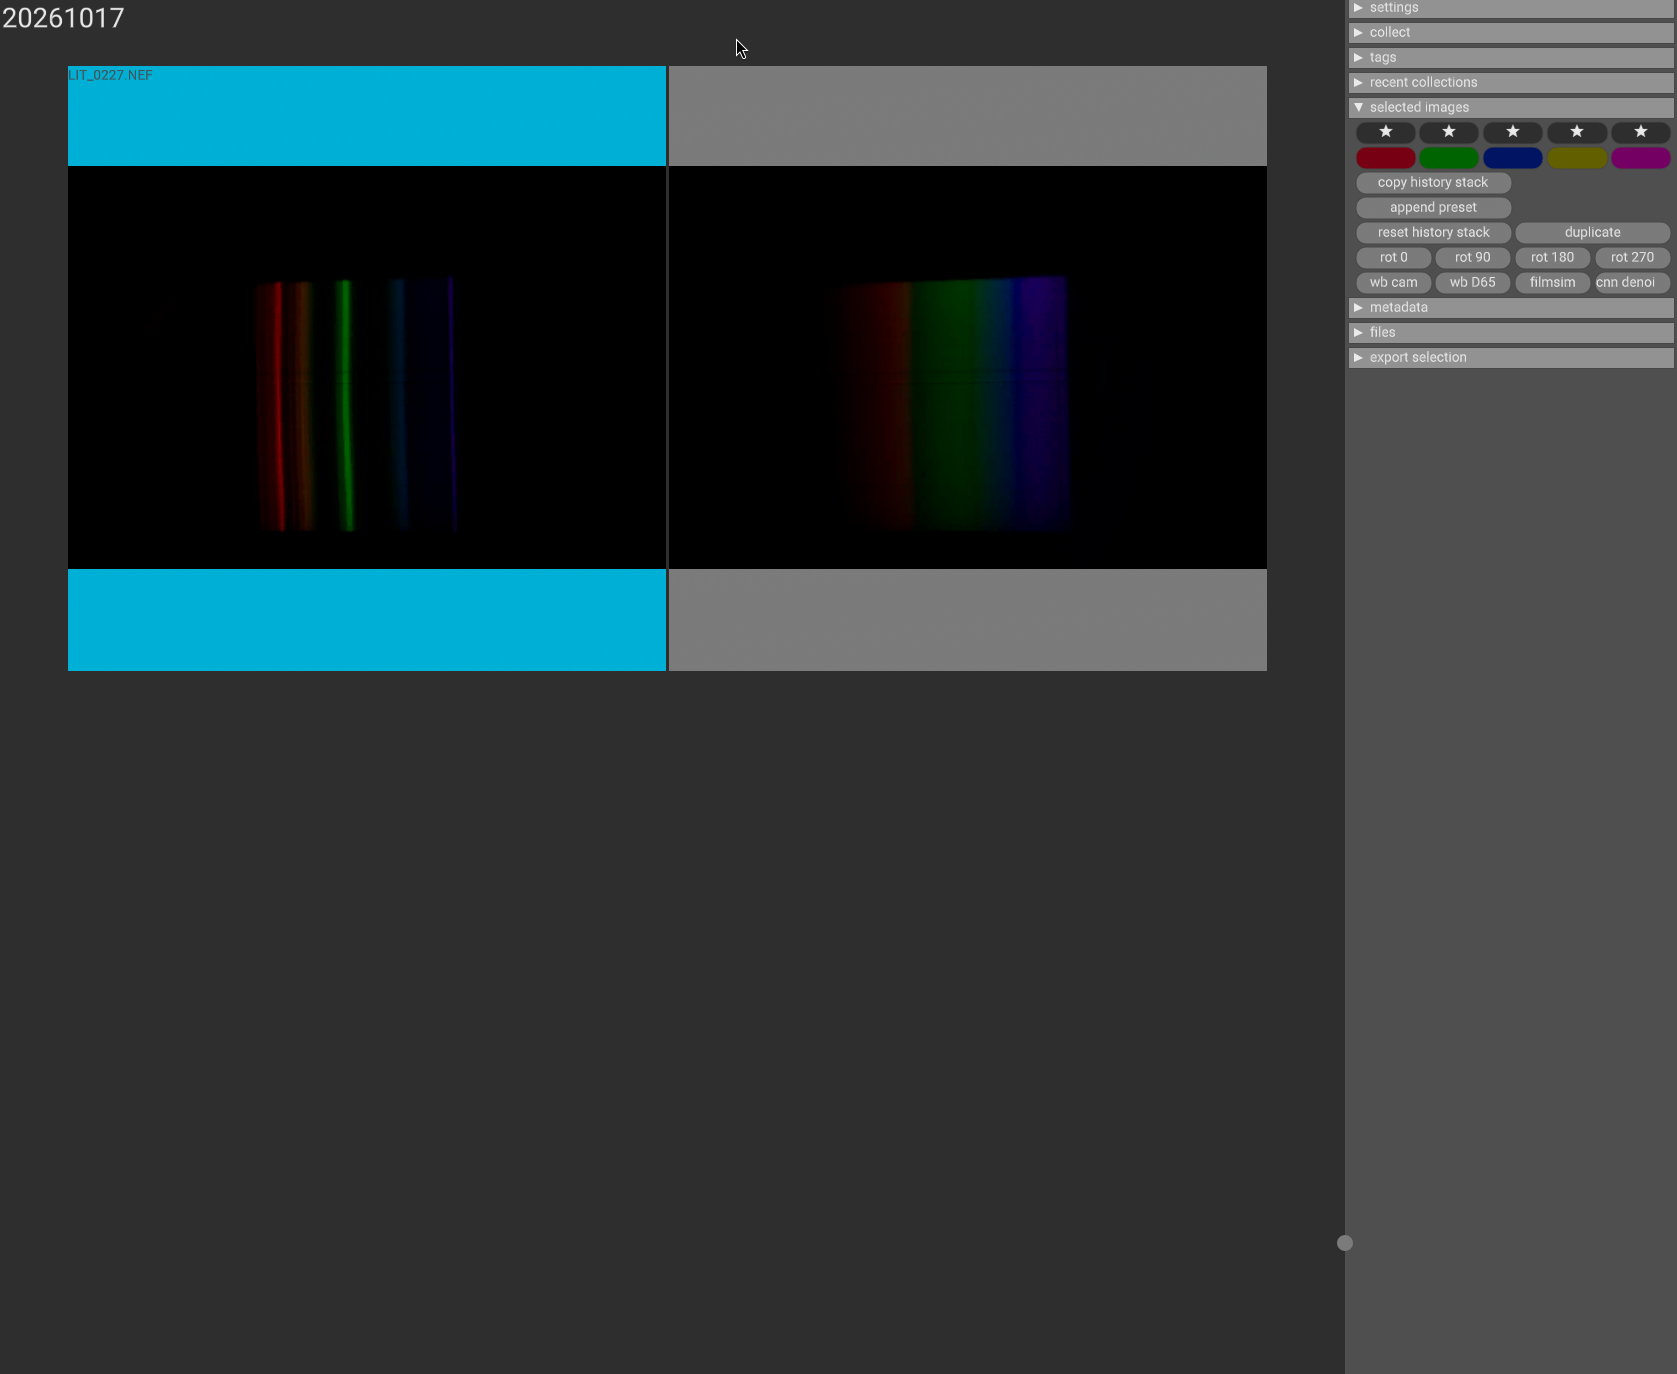The image size is (1677, 1374).
Task: Apply the rot 0 preset
Action: (x=1393, y=257)
